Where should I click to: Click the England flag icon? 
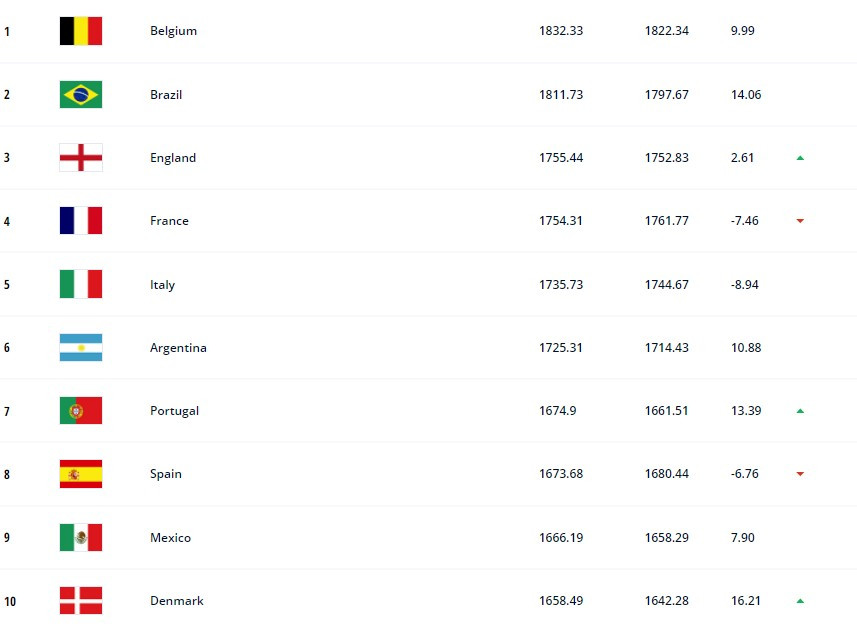(x=81, y=158)
